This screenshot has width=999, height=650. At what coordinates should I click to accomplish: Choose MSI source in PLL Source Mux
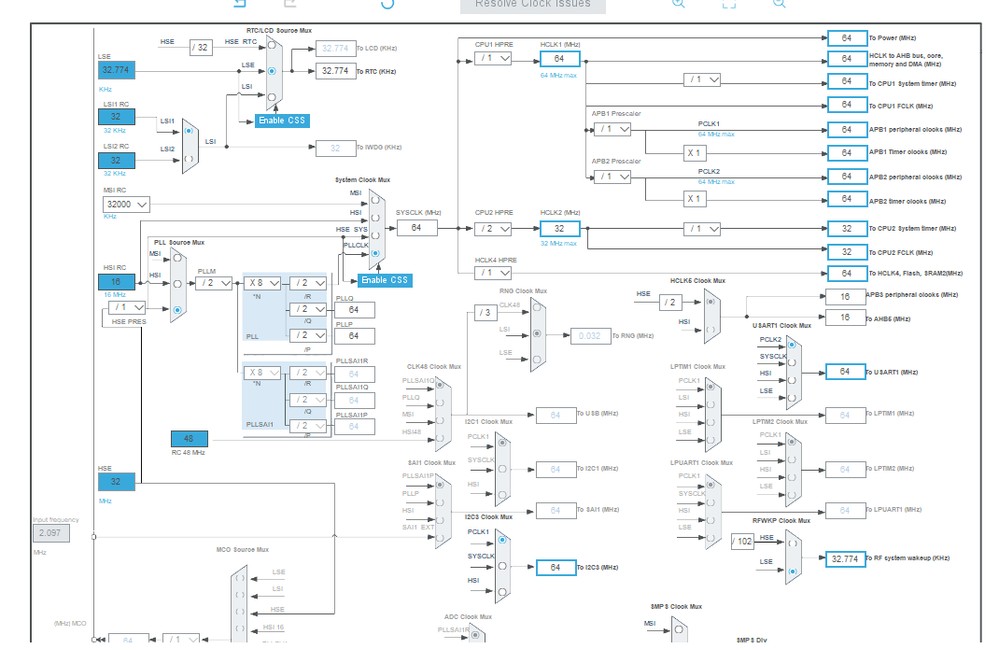tap(177, 259)
